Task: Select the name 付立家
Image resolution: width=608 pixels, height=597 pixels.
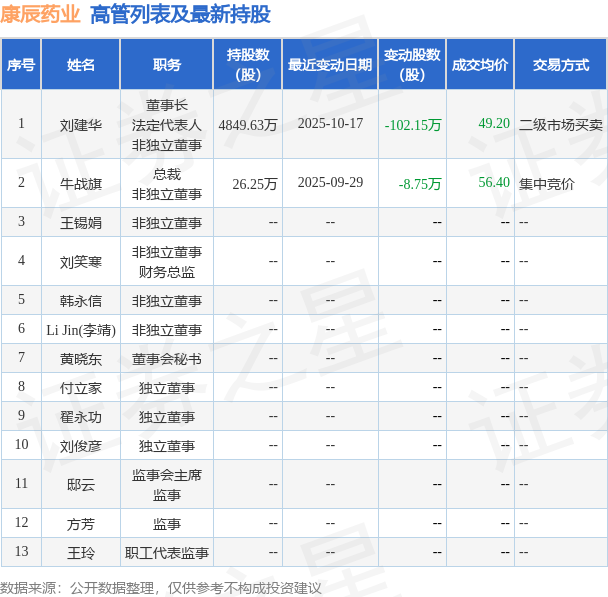Action: [81, 388]
